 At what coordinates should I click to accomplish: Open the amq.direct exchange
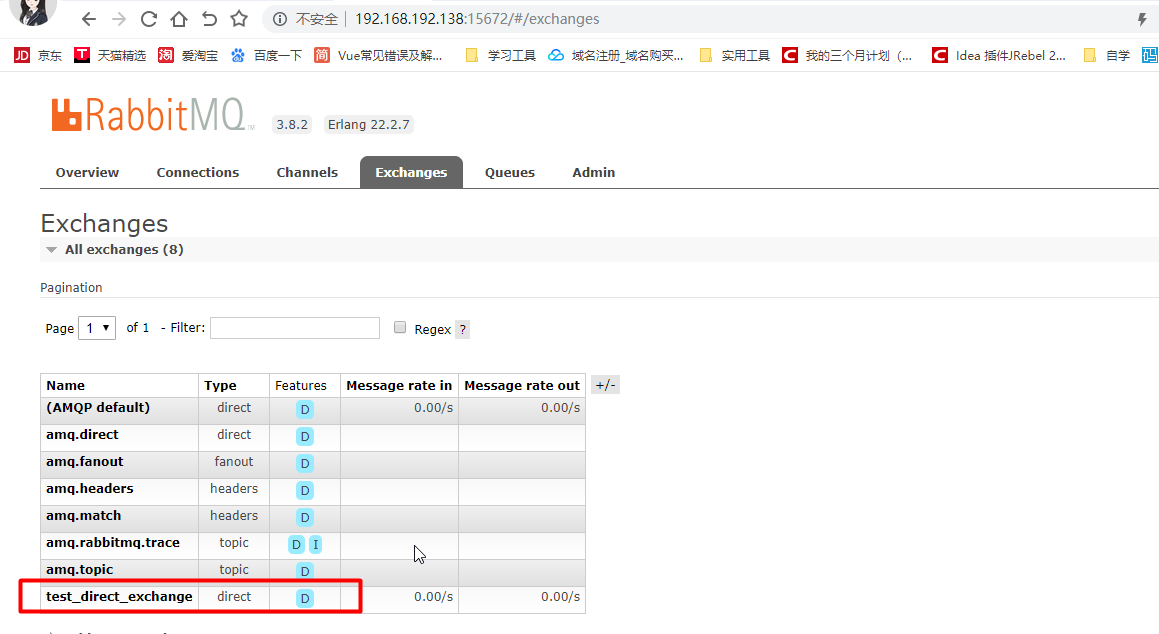pyautogui.click(x=82, y=435)
